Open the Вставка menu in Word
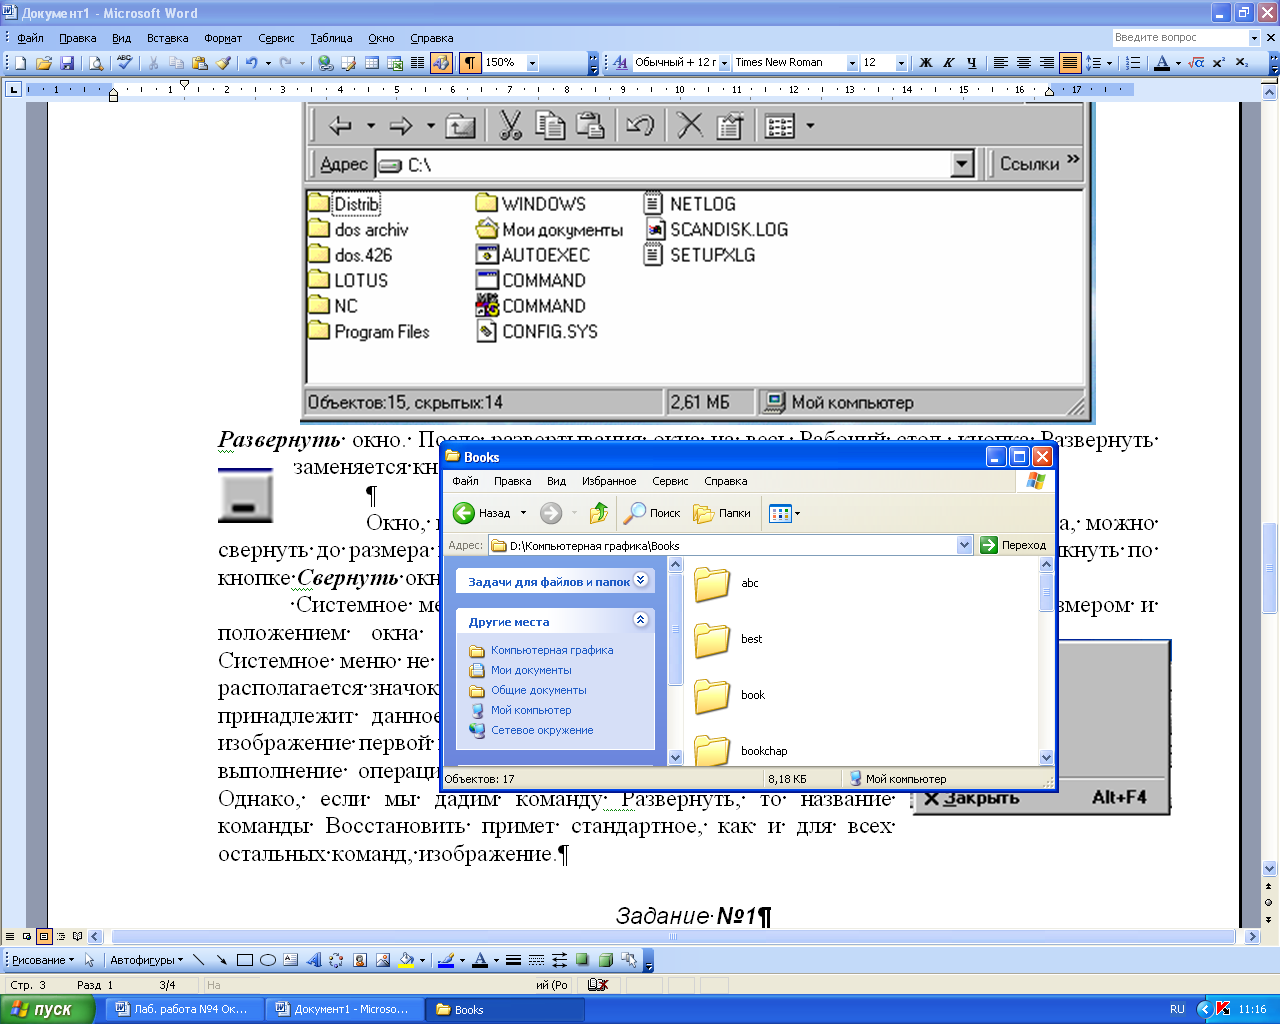This screenshot has height=1024, width=1280. pyautogui.click(x=167, y=38)
